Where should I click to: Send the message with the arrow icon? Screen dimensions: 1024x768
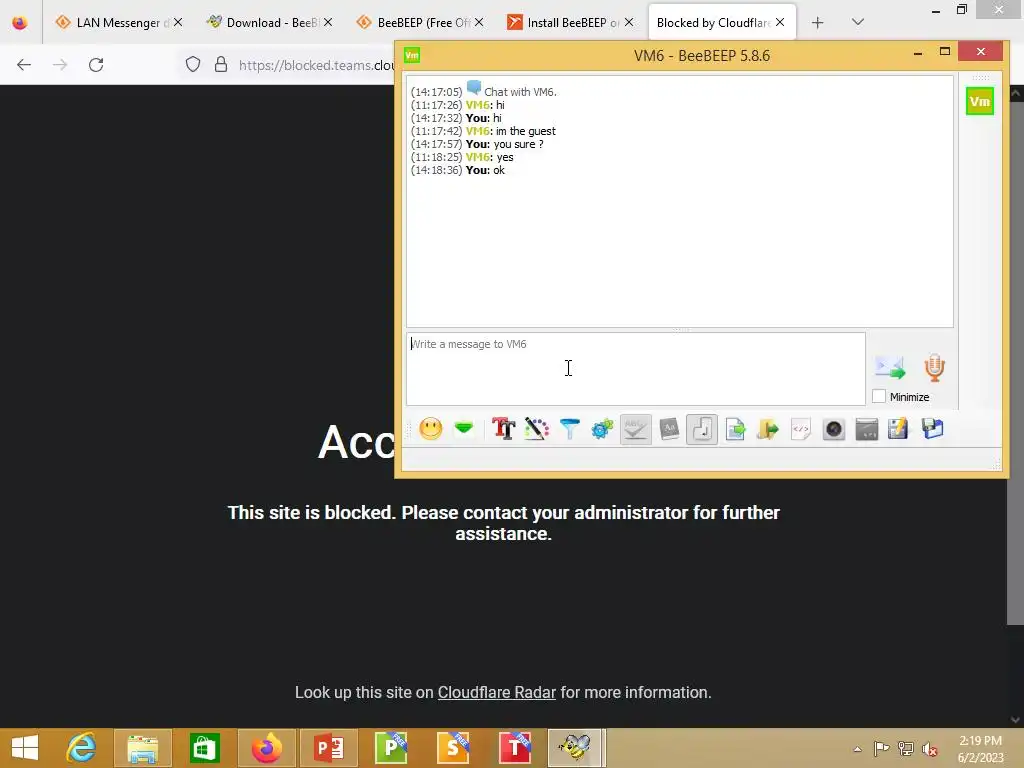coord(890,368)
